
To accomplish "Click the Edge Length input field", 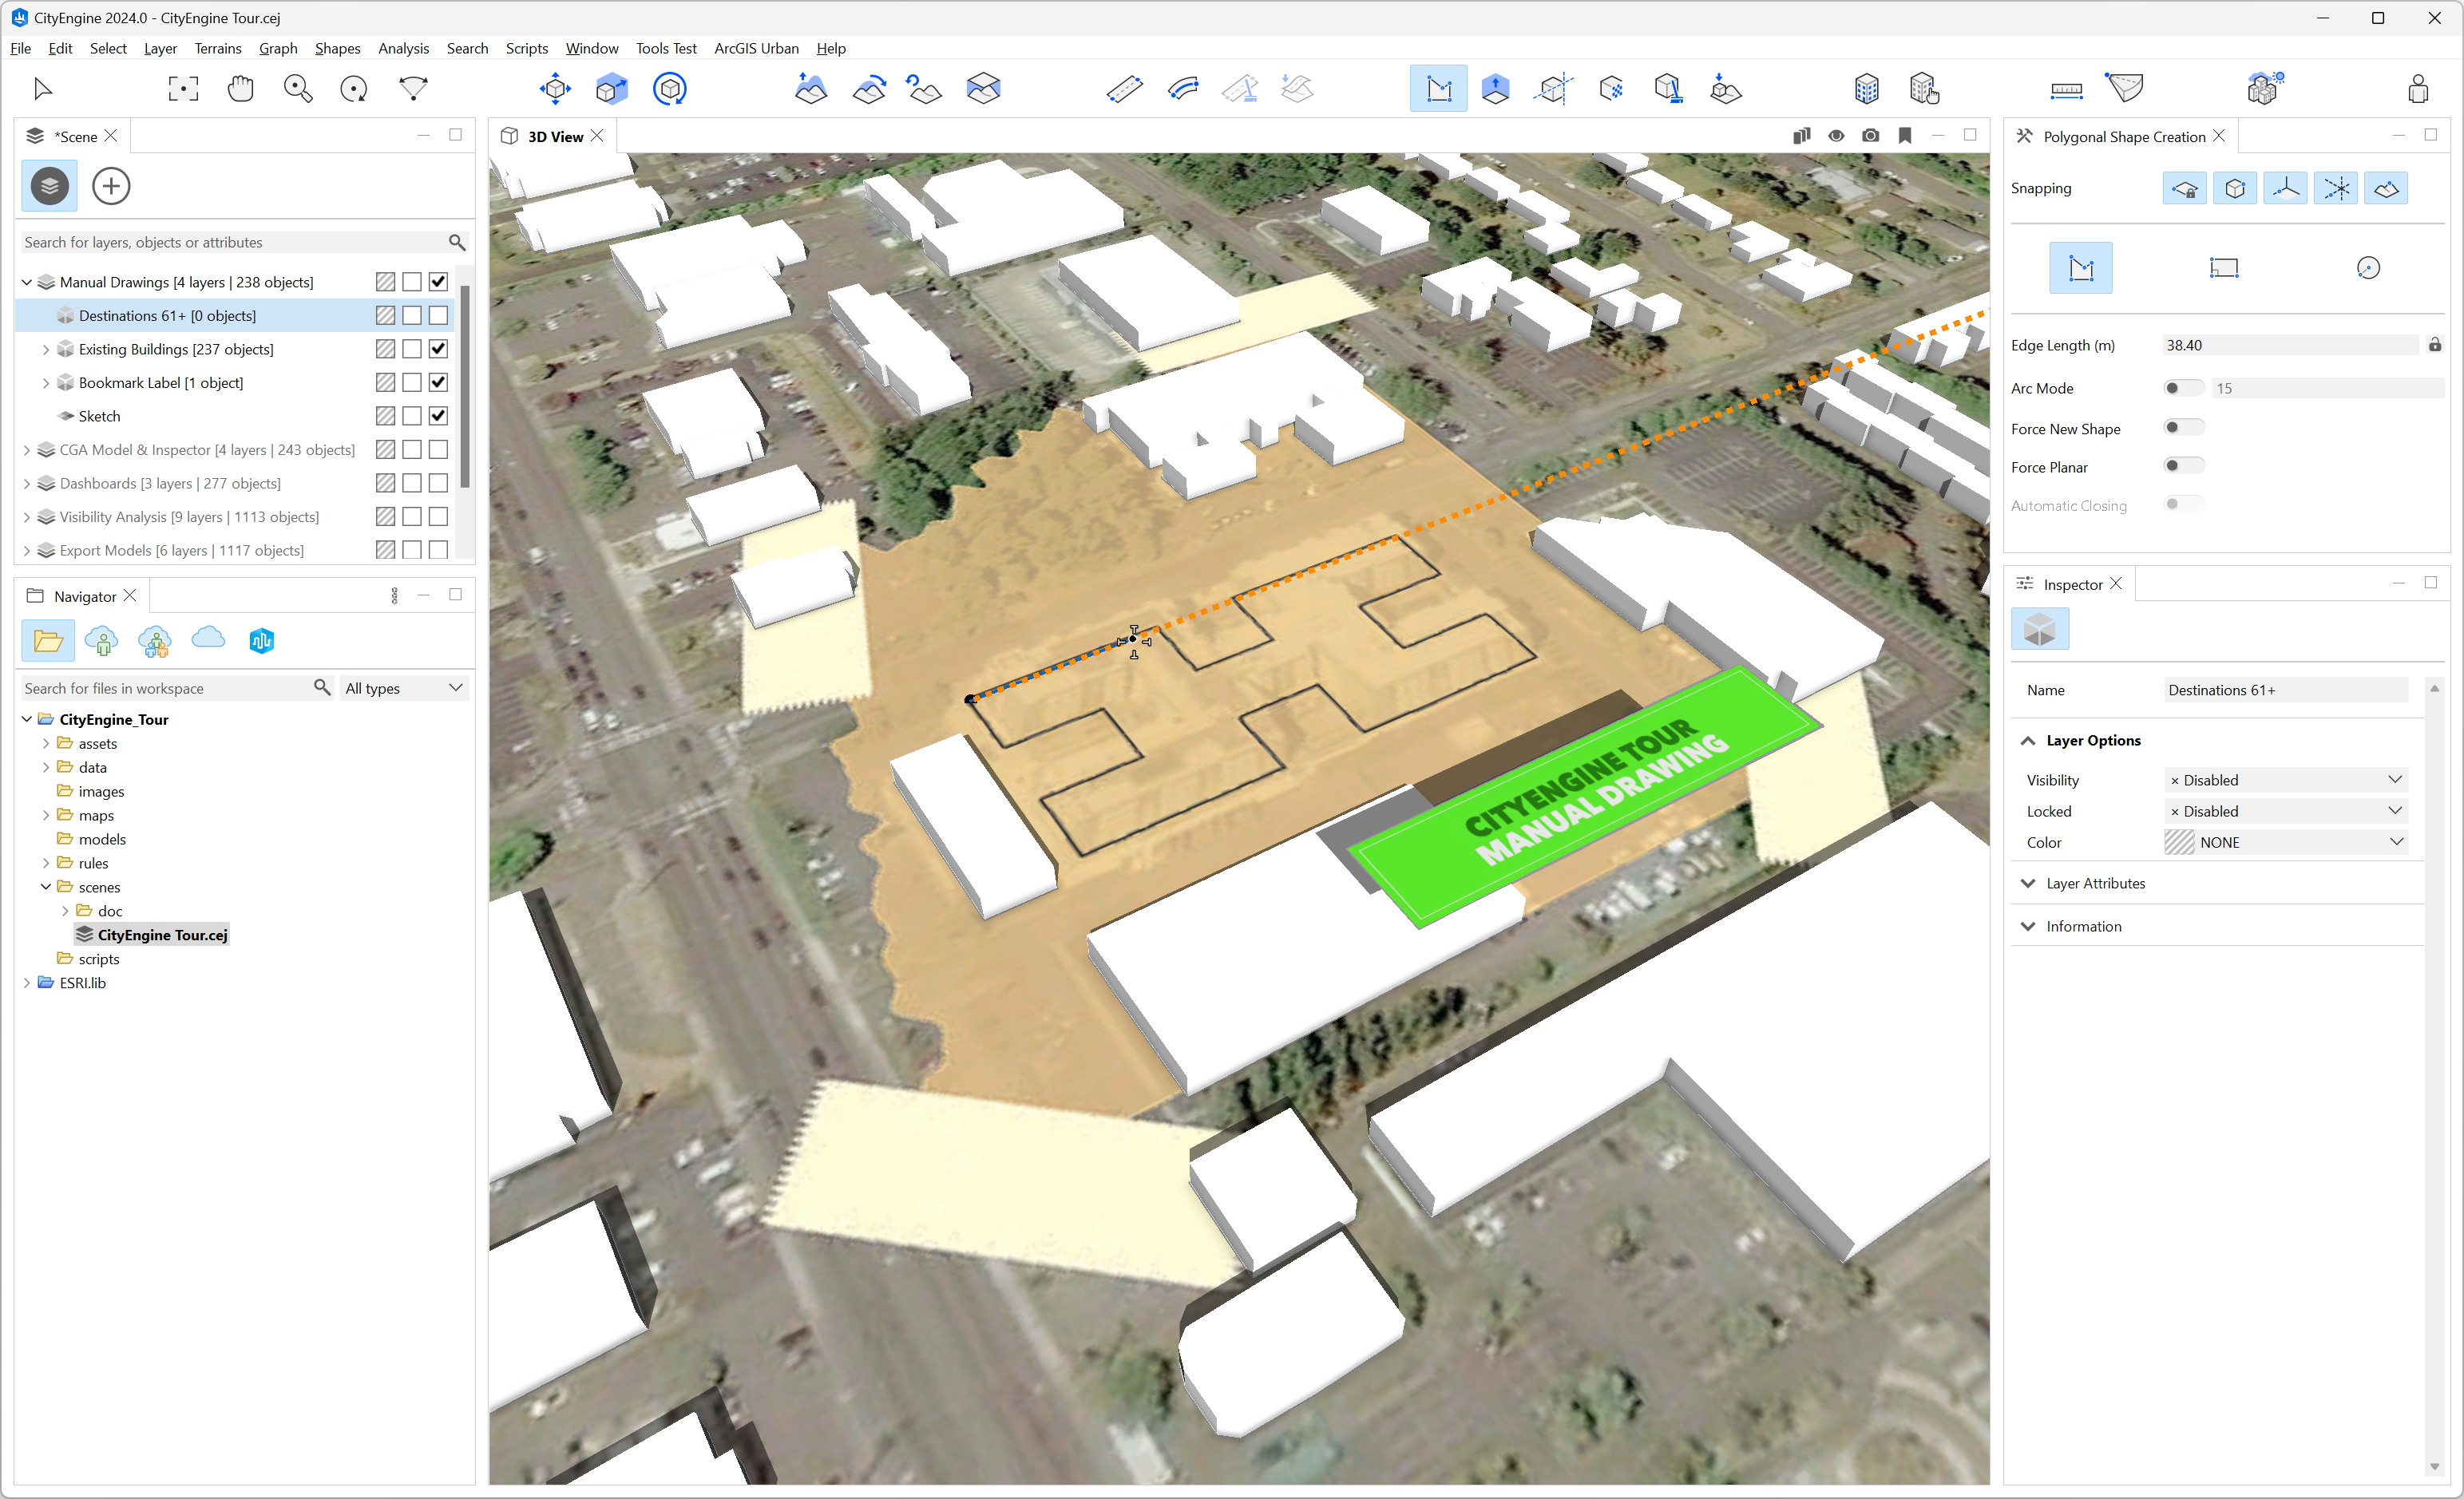I will (2288, 345).
